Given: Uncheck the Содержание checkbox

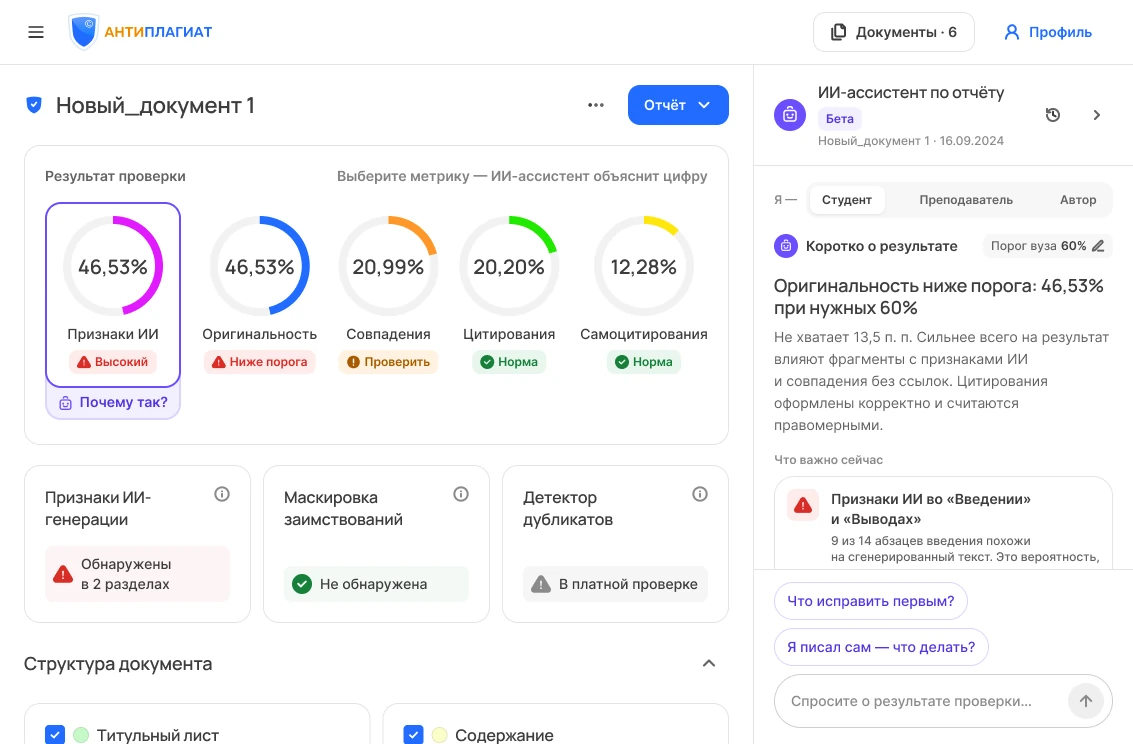Looking at the screenshot, I should (x=413, y=735).
